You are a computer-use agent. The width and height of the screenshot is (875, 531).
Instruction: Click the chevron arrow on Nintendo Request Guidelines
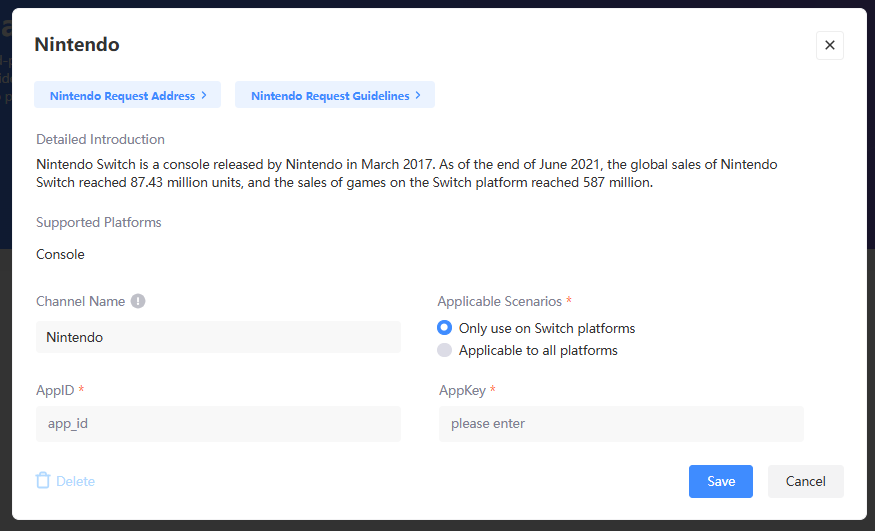[x=418, y=95]
